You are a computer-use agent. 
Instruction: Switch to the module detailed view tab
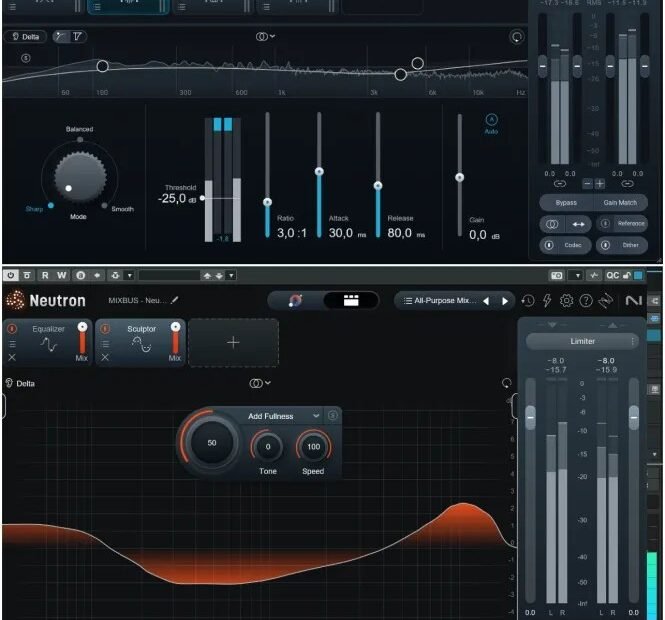click(351, 300)
